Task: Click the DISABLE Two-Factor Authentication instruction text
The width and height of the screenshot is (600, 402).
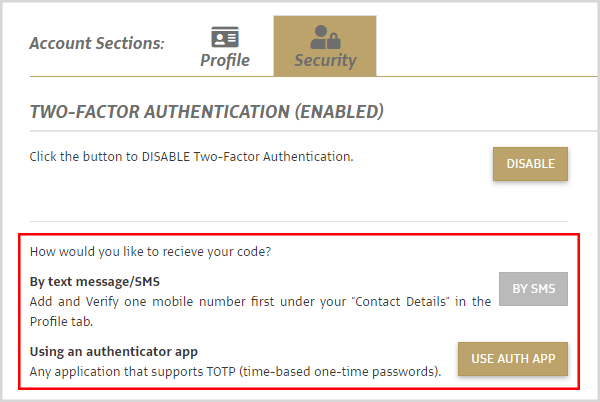Action: point(191,157)
